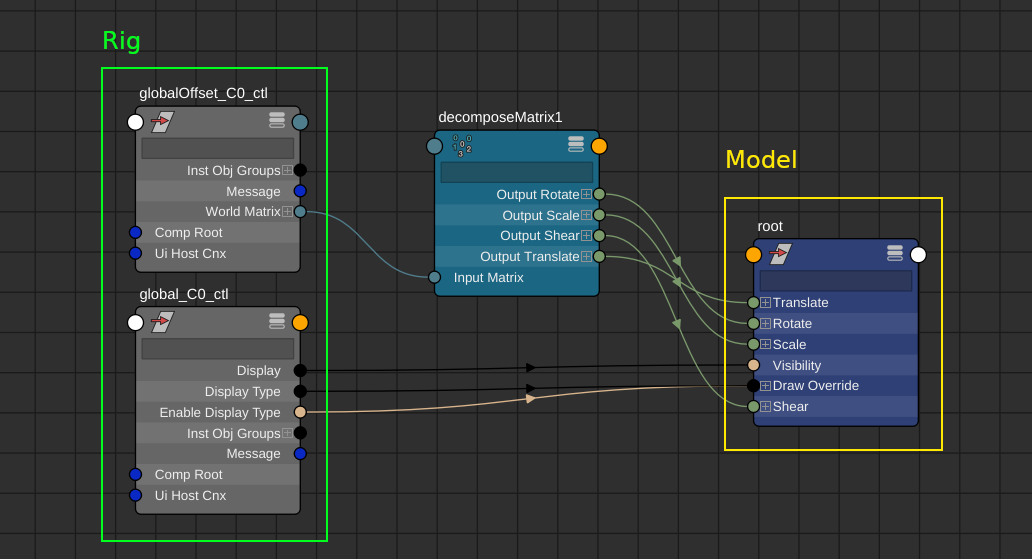
Task: Click the Enable Display Type output port
Action: tap(300, 412)
